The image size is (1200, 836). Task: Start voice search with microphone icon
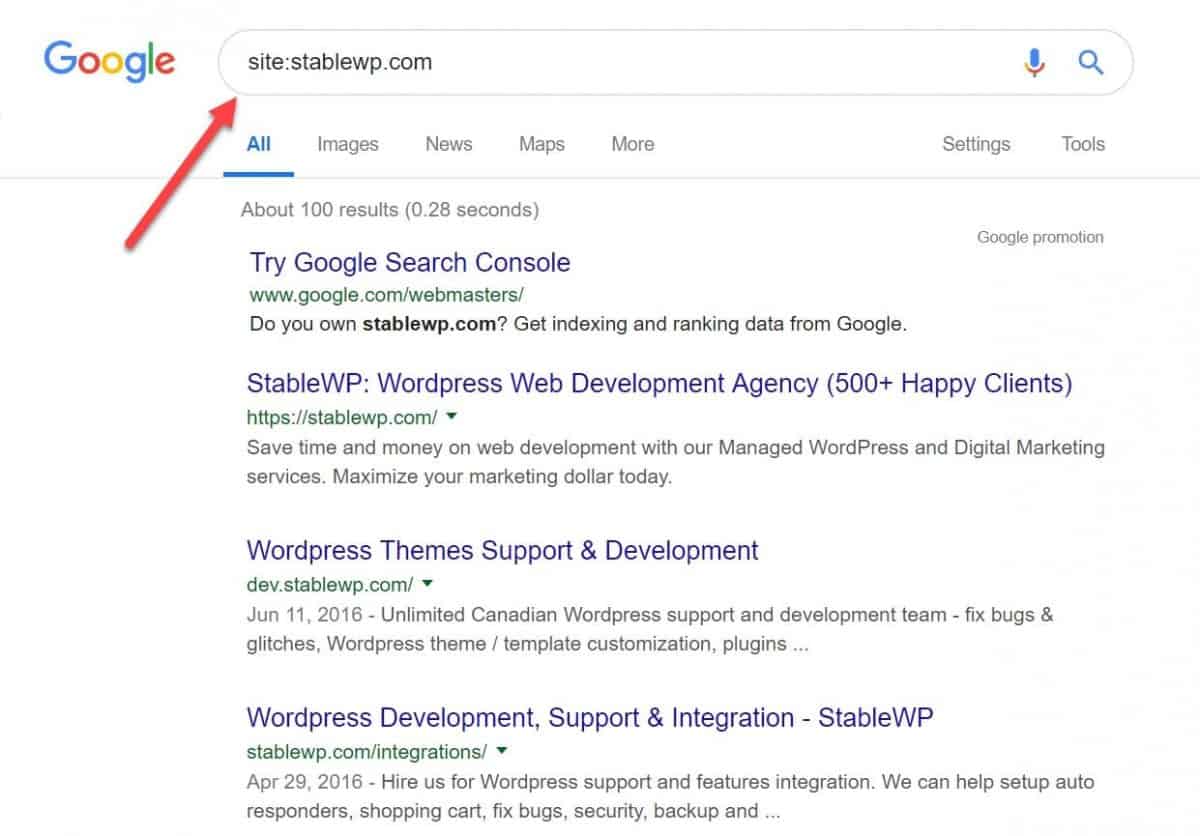[1034, 63]
